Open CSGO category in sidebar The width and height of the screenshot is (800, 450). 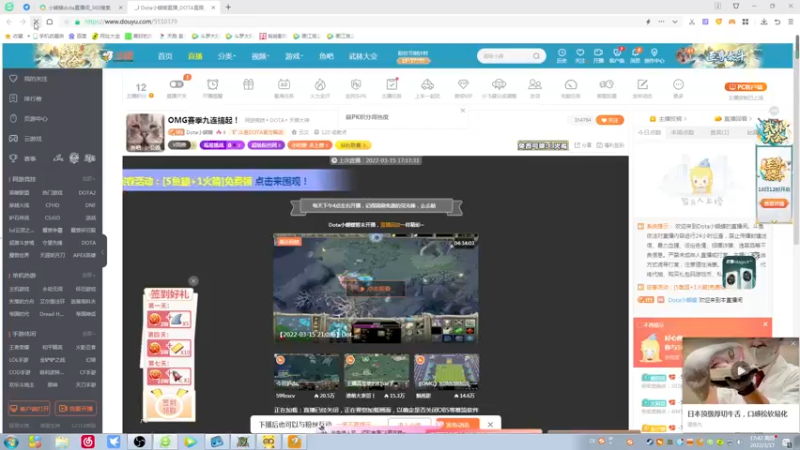tap(52, 217)
